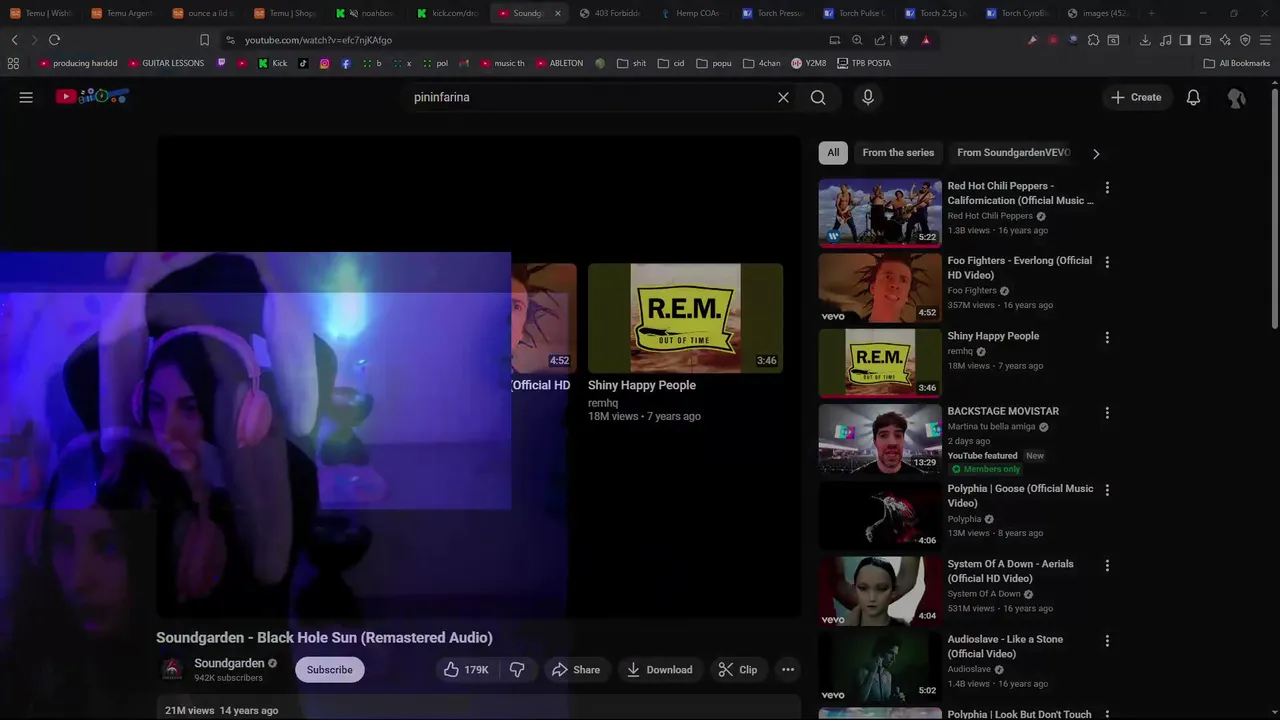Viewport: 1280px width, 720px height.
Task: Open the sidebar Everlong video thumbnail
Action: (x=880, y=287)
